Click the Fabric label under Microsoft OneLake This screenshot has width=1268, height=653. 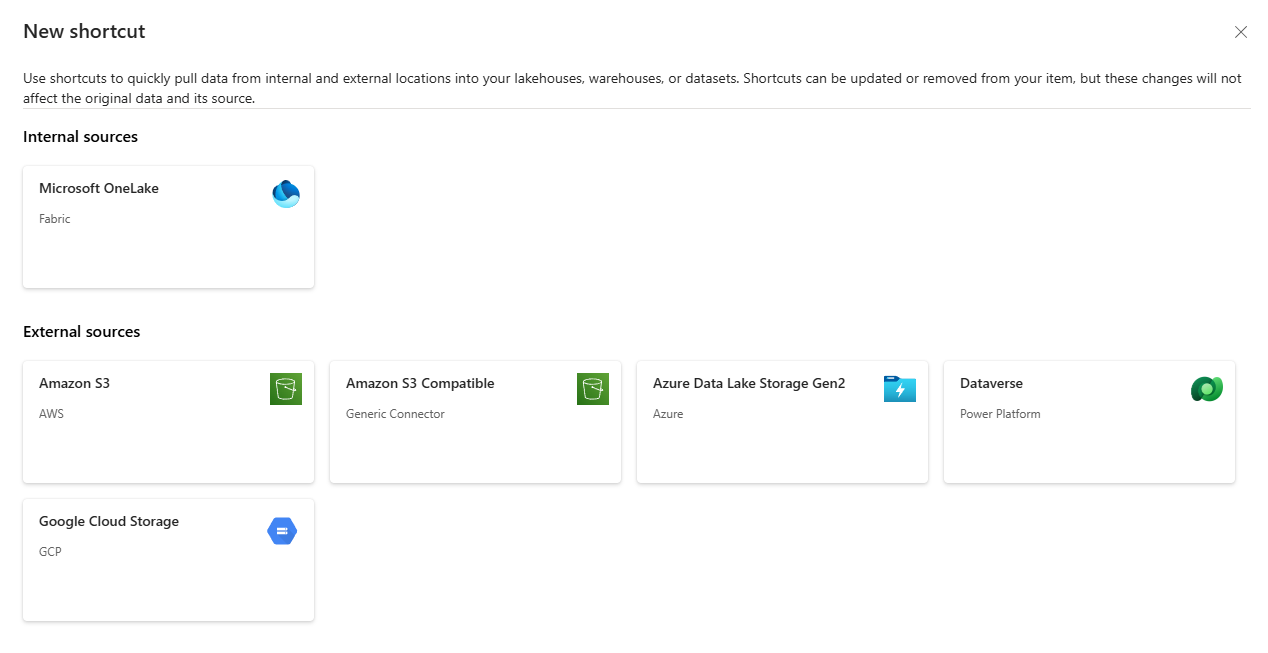click(55, 219)
